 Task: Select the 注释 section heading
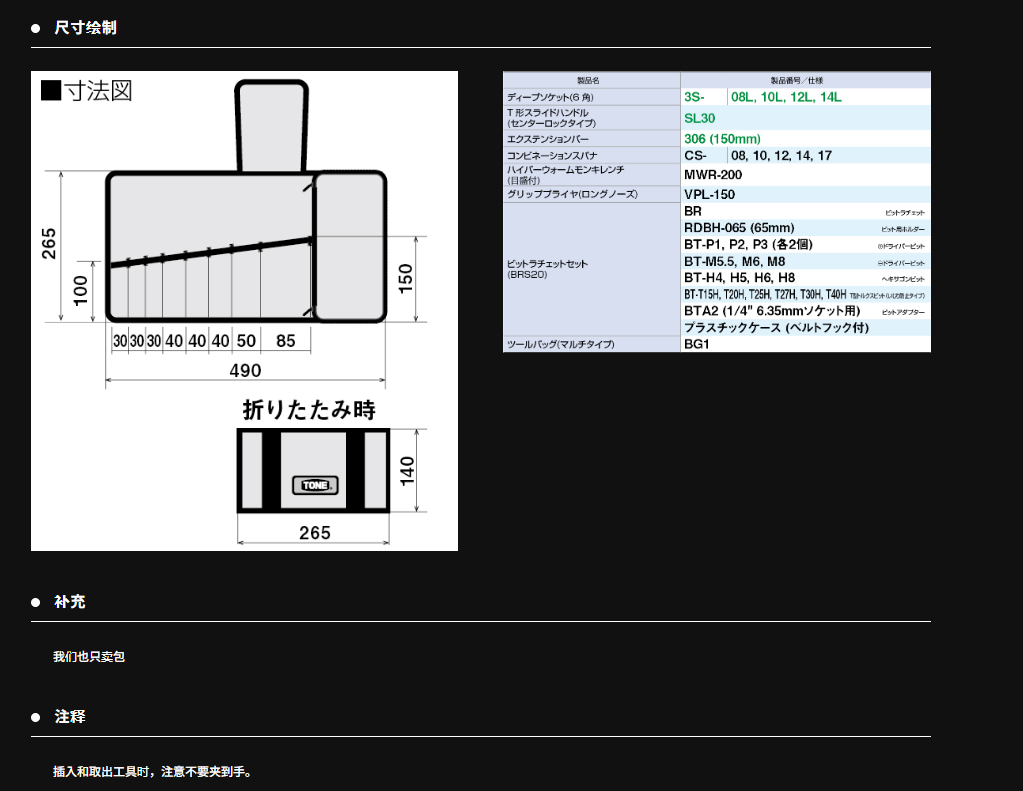pyautogui.click(x=70, y=717)
